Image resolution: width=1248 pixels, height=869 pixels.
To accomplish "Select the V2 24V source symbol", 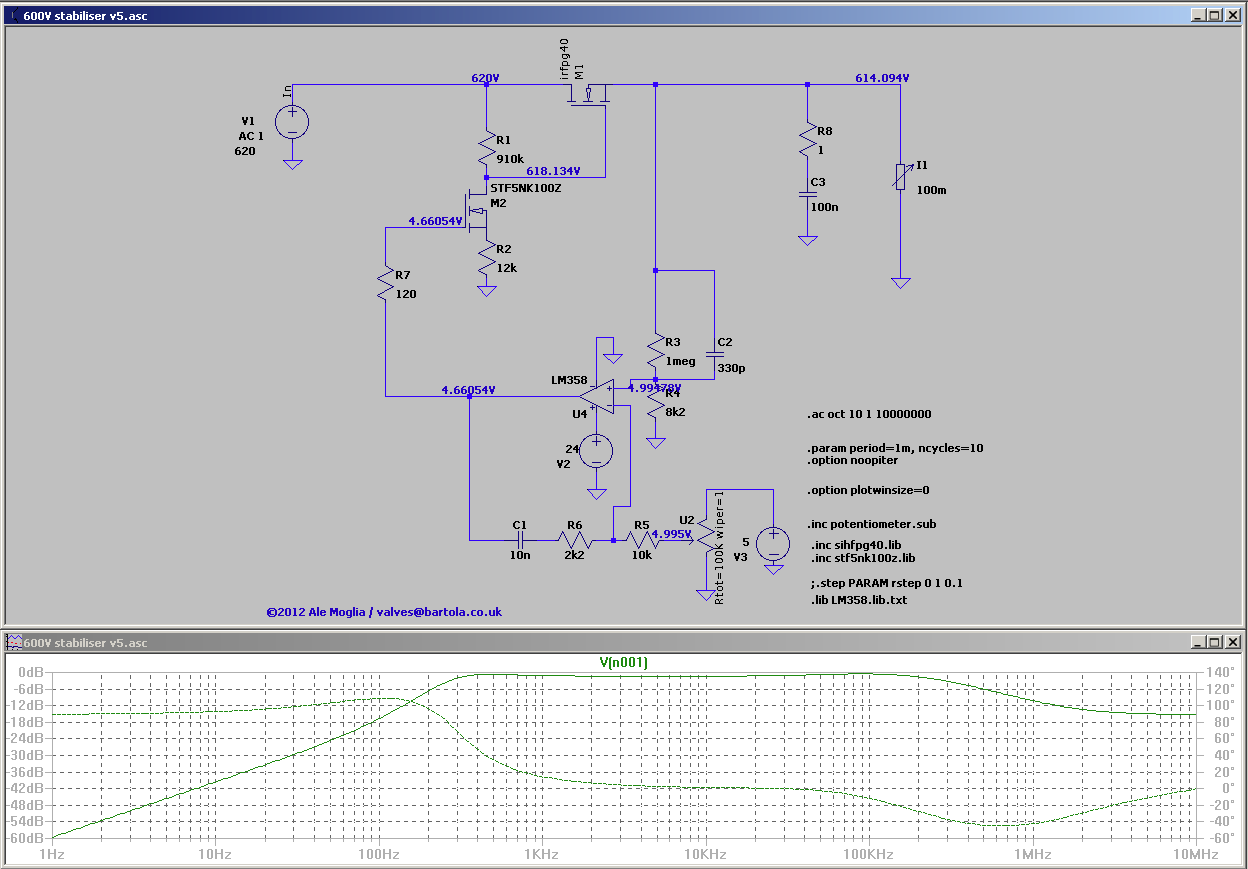I will [x=597, y=451].
